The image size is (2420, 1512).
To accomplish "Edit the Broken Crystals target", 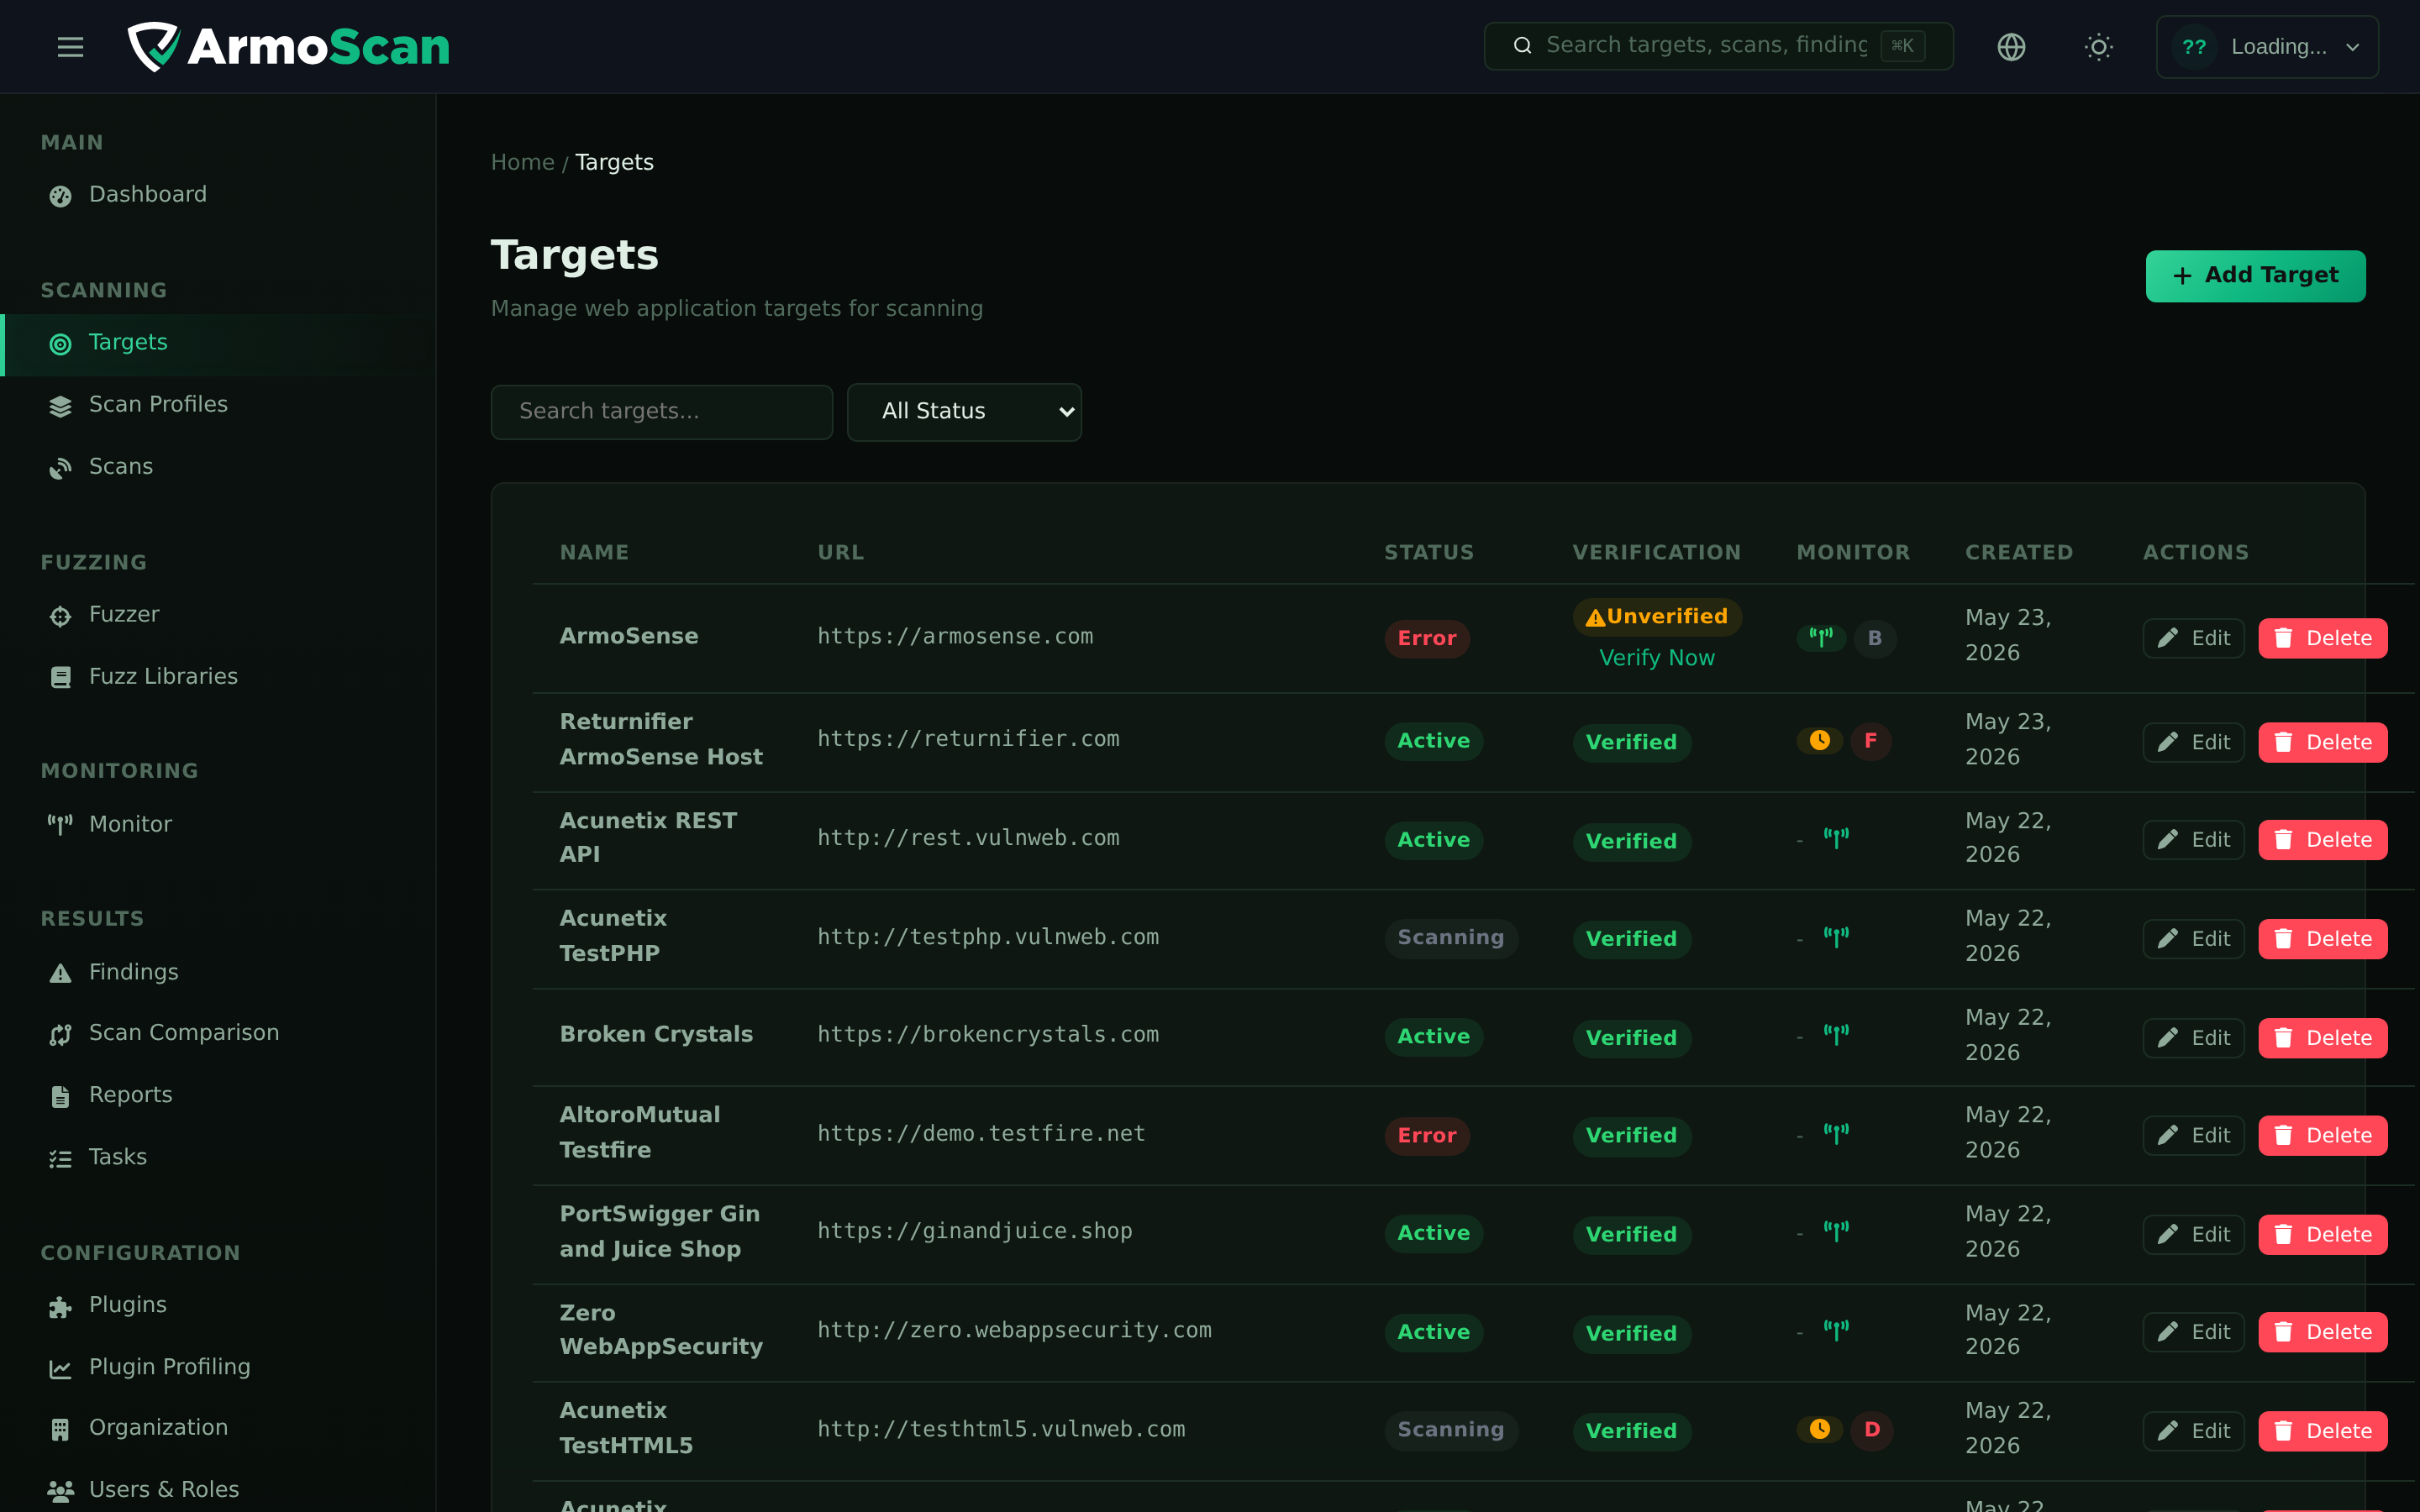I will (x=2193, y=1038).
